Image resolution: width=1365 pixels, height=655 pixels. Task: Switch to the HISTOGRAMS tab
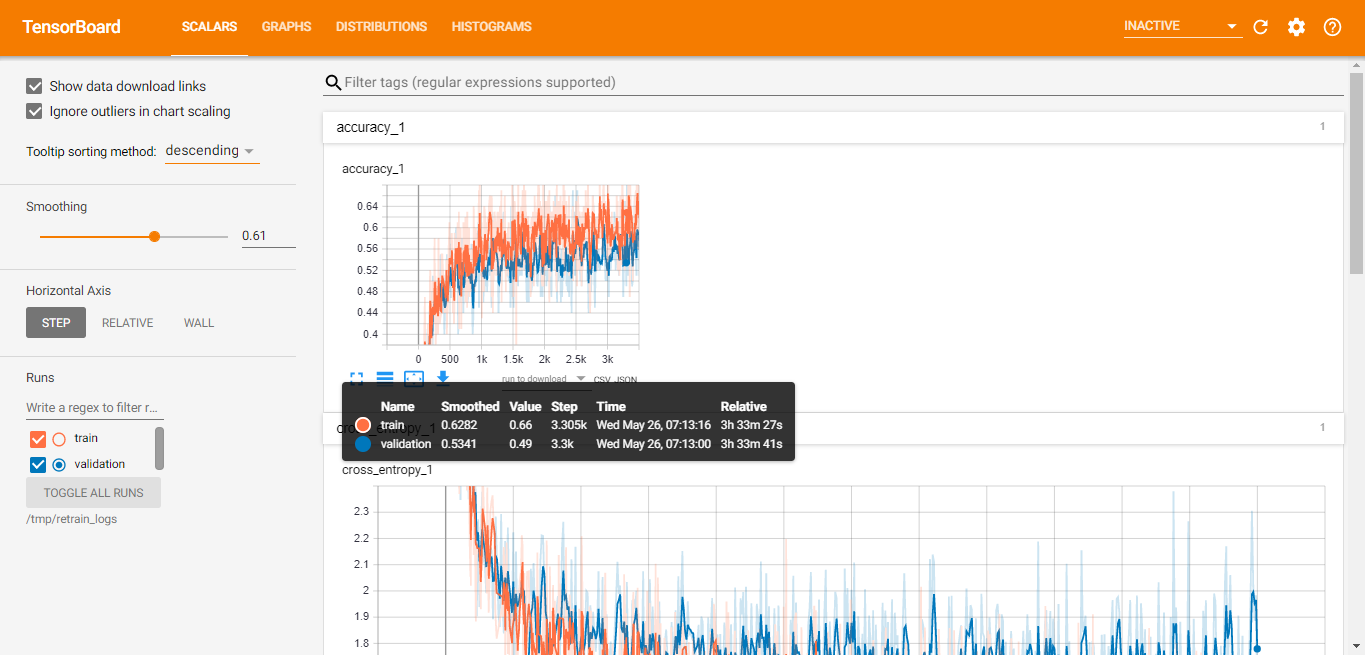(x=491, y=27)
